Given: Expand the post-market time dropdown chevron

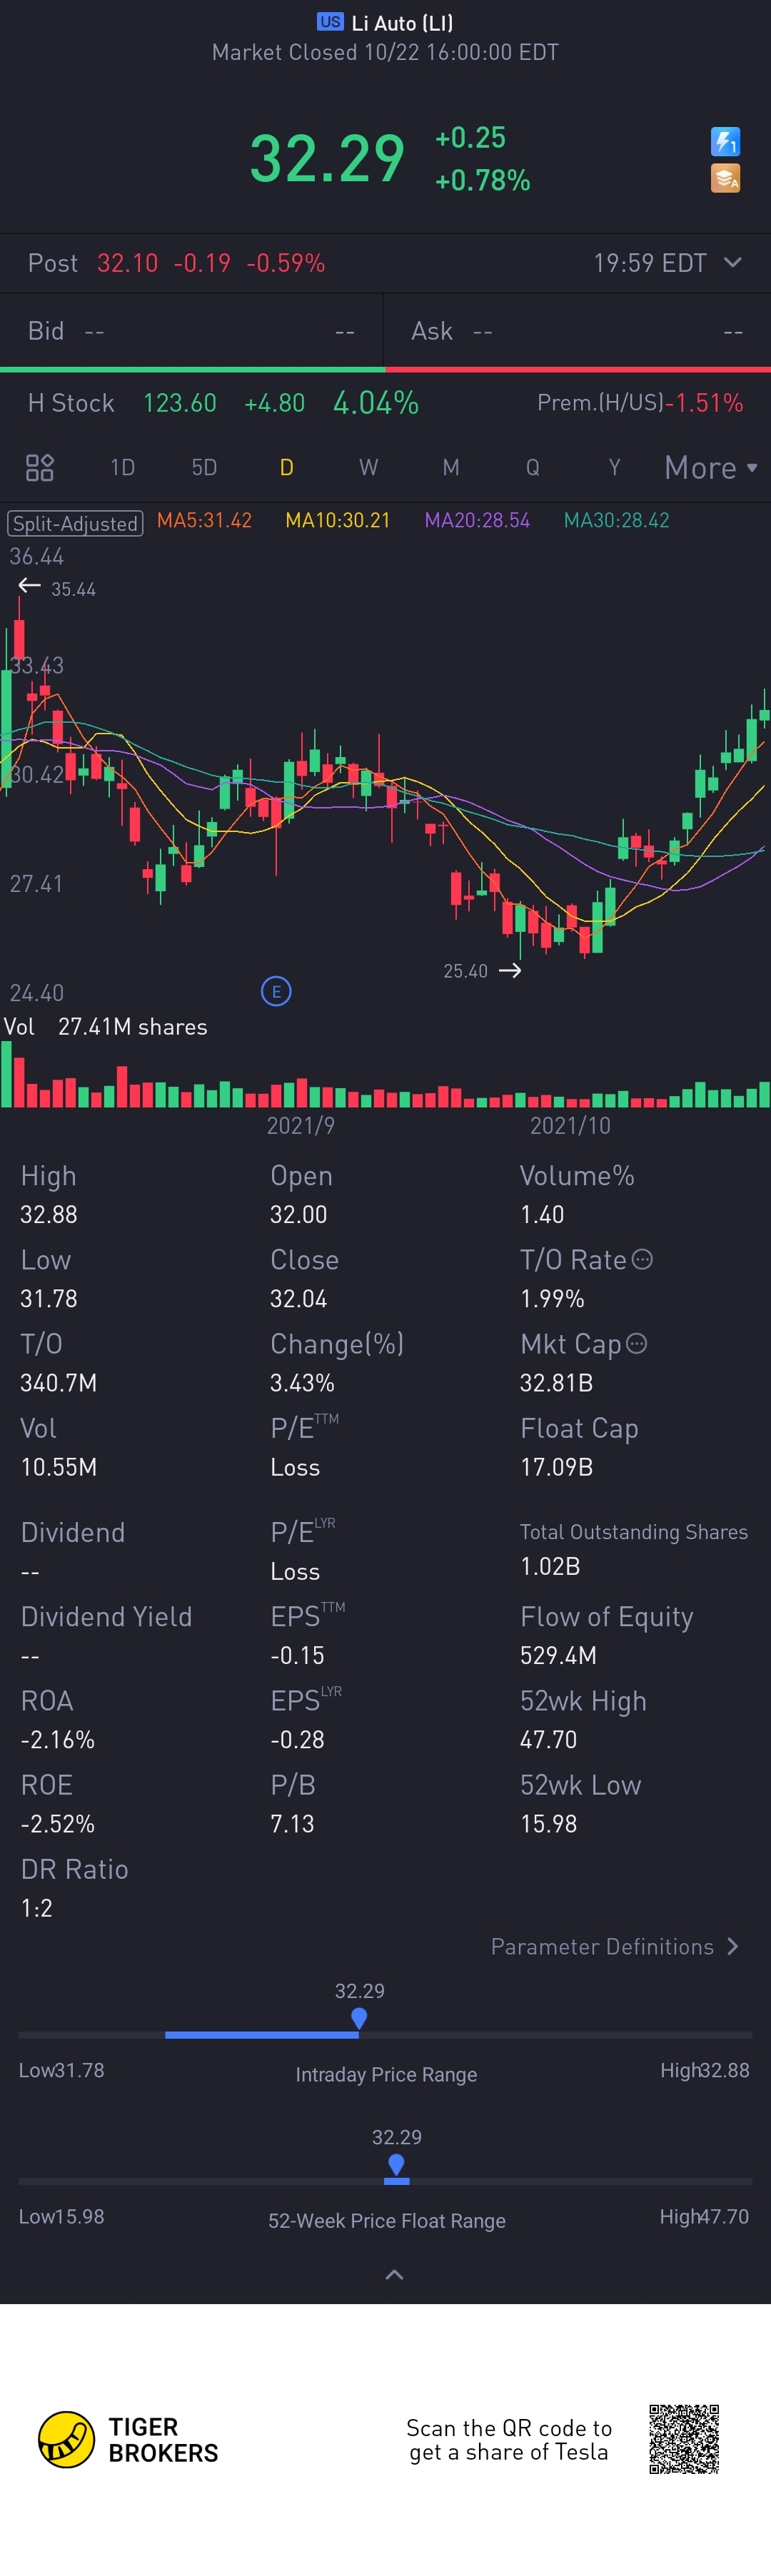Looking at the screenshot, I should [x=733, y=262].
